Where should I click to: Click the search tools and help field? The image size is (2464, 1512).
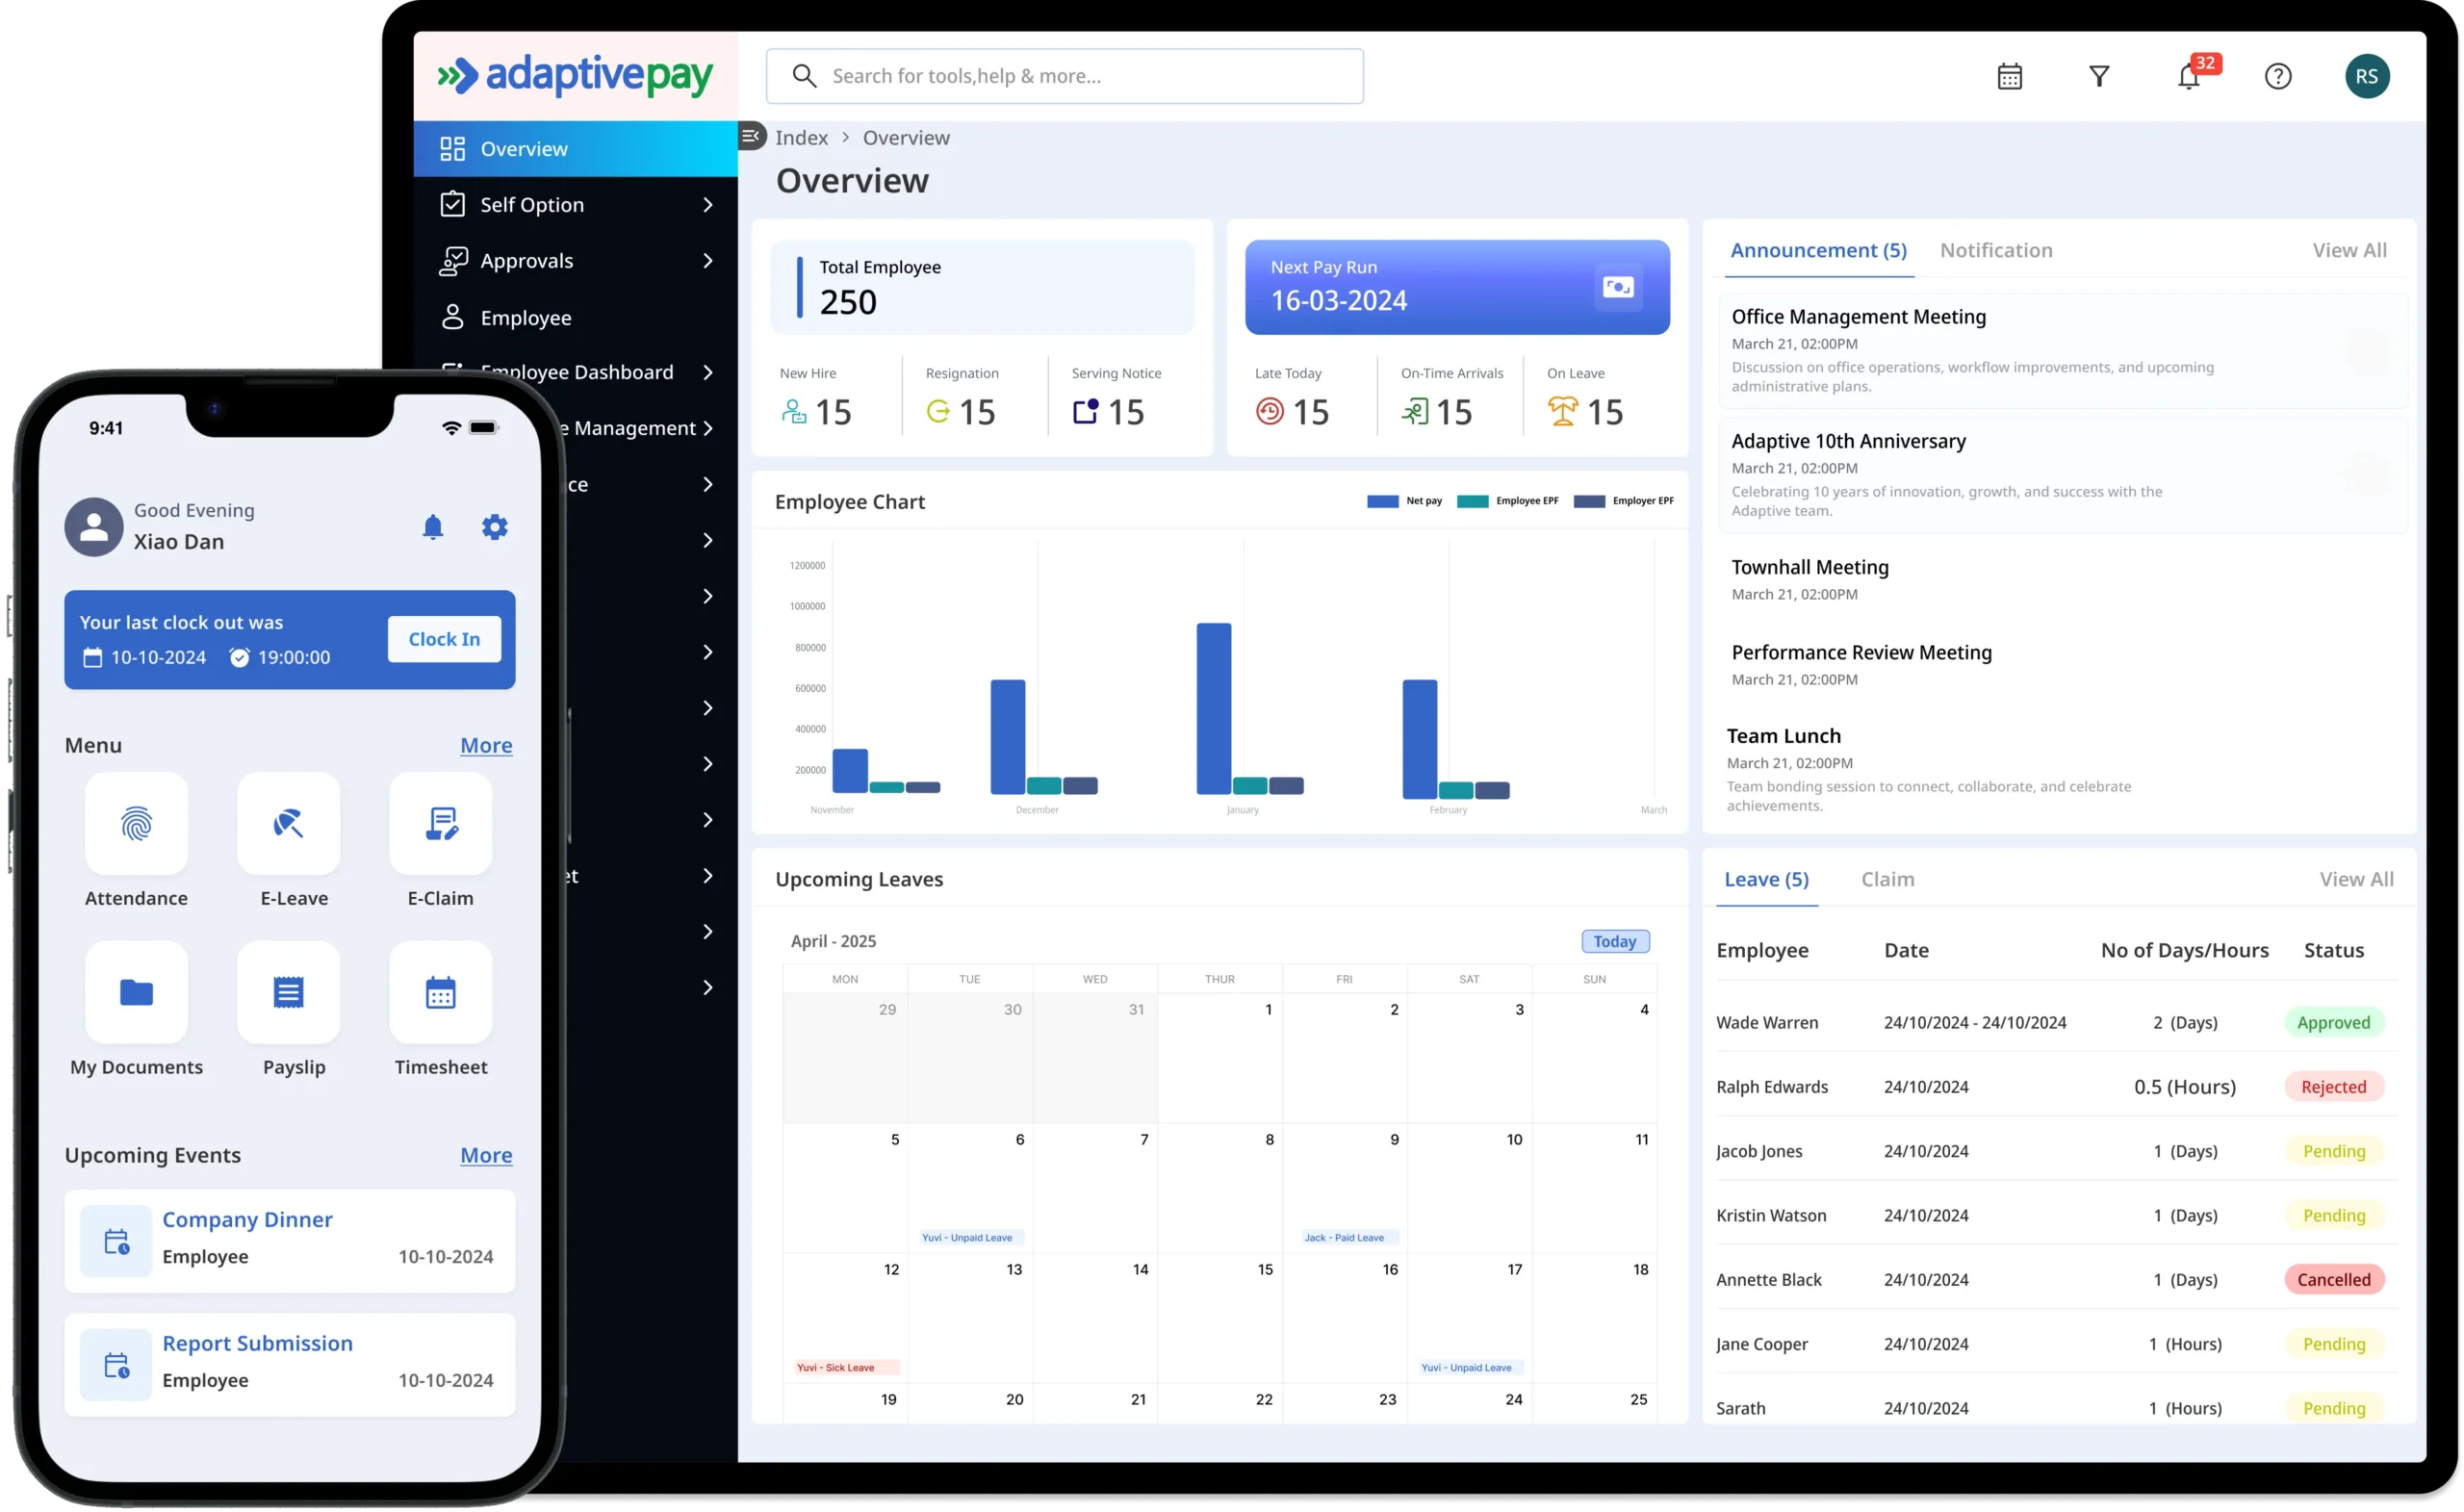tap(1065, 76)
